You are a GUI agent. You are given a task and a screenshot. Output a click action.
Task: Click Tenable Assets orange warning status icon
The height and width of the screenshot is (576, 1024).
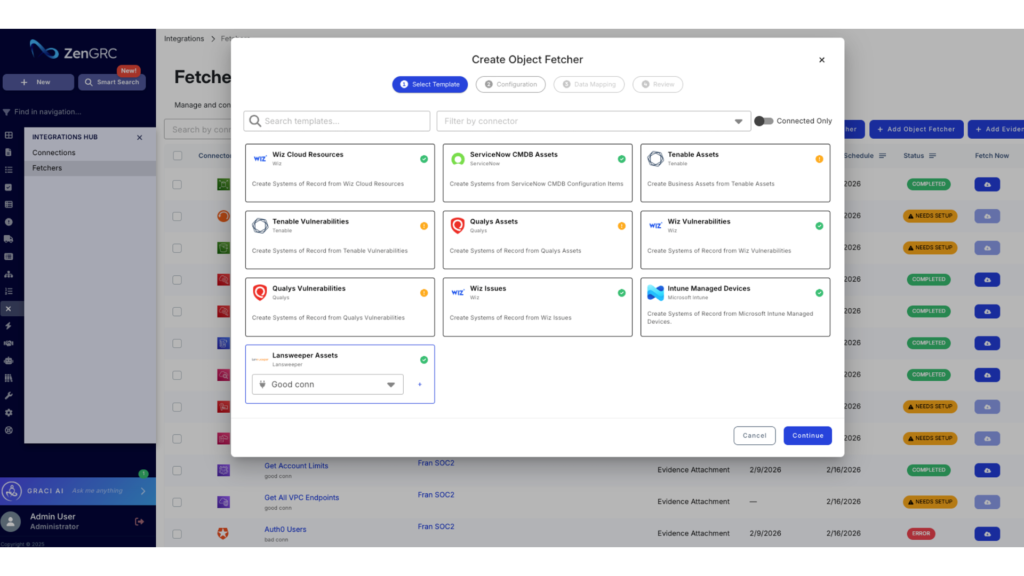click(x=819, y=159)
